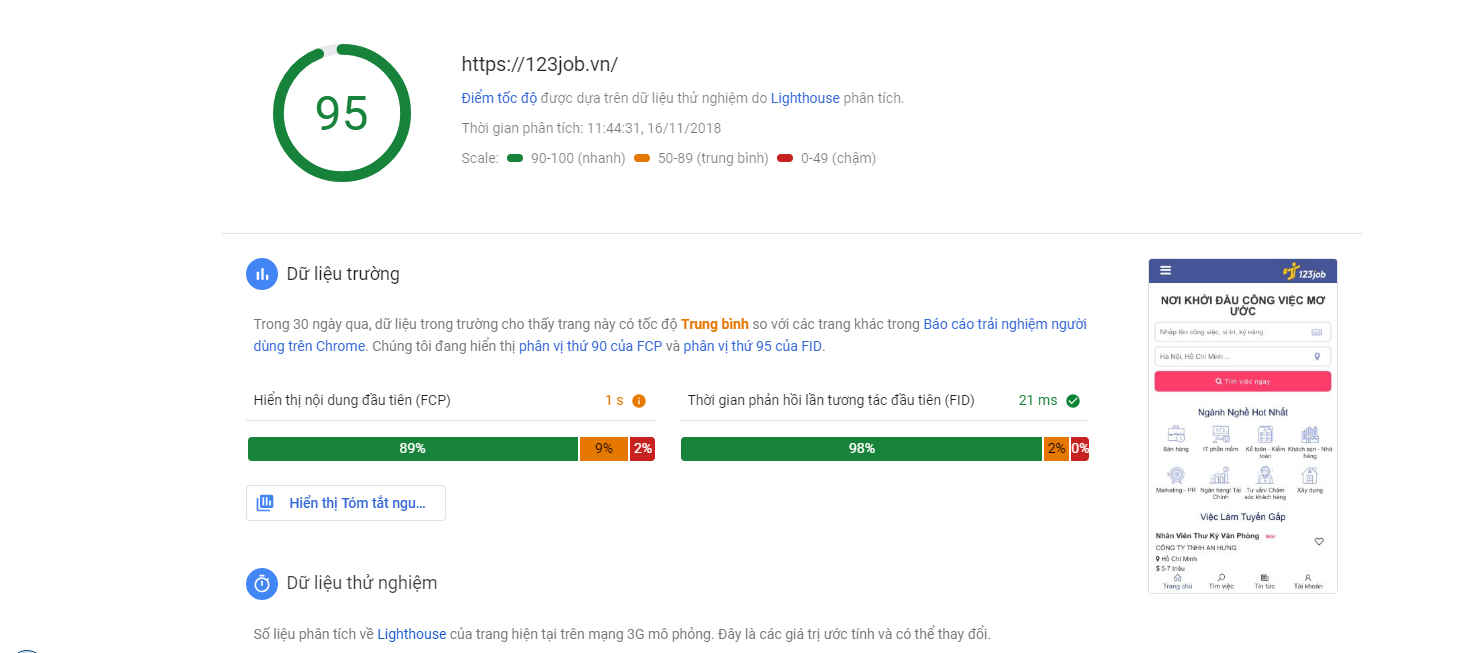Click the chart icon inside Hiển thị Tóm tắt button

point(265,503)
